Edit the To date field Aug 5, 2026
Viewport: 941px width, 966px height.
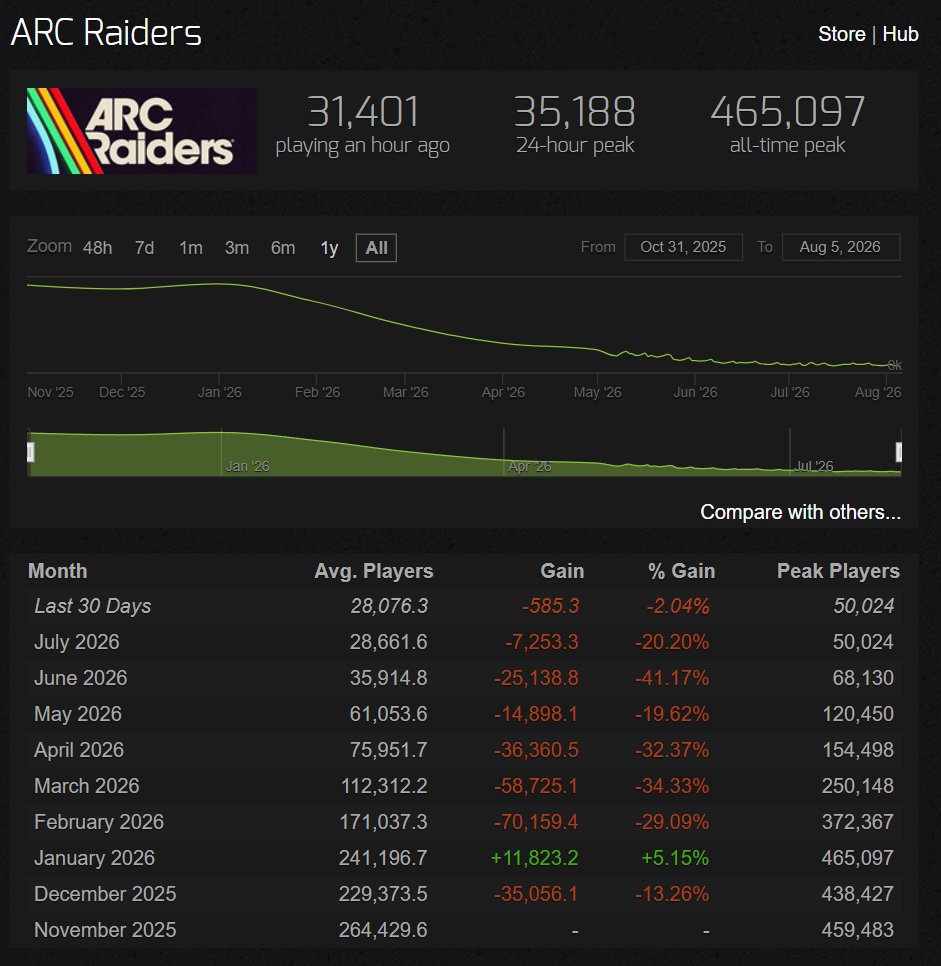[x=841, y=247]
